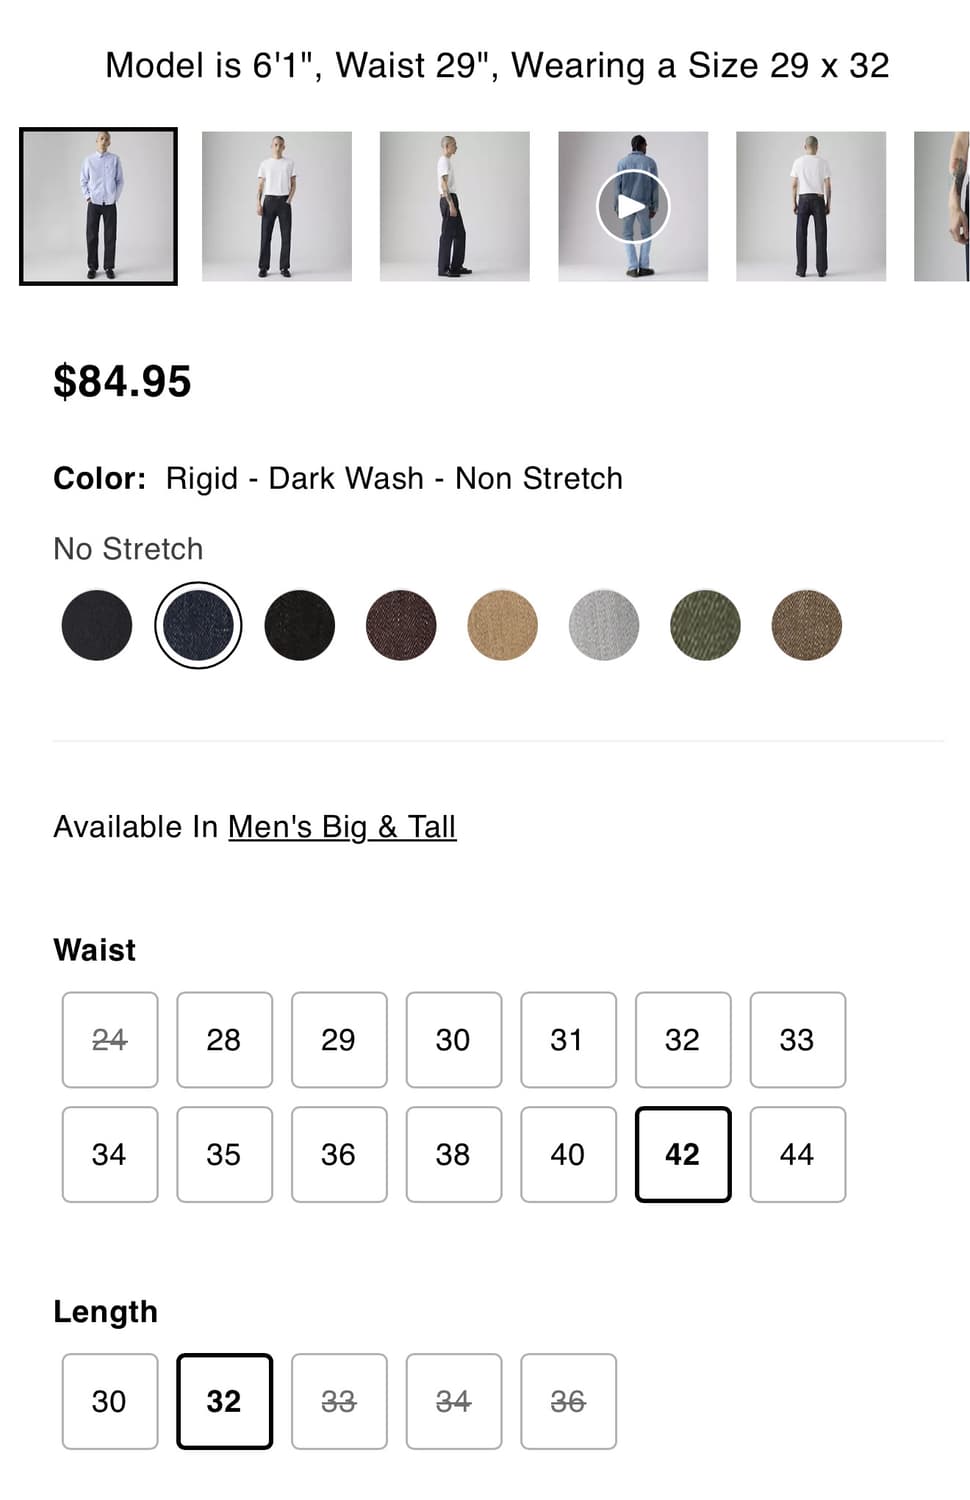Choose the tan color swatch

pos(502,625)
